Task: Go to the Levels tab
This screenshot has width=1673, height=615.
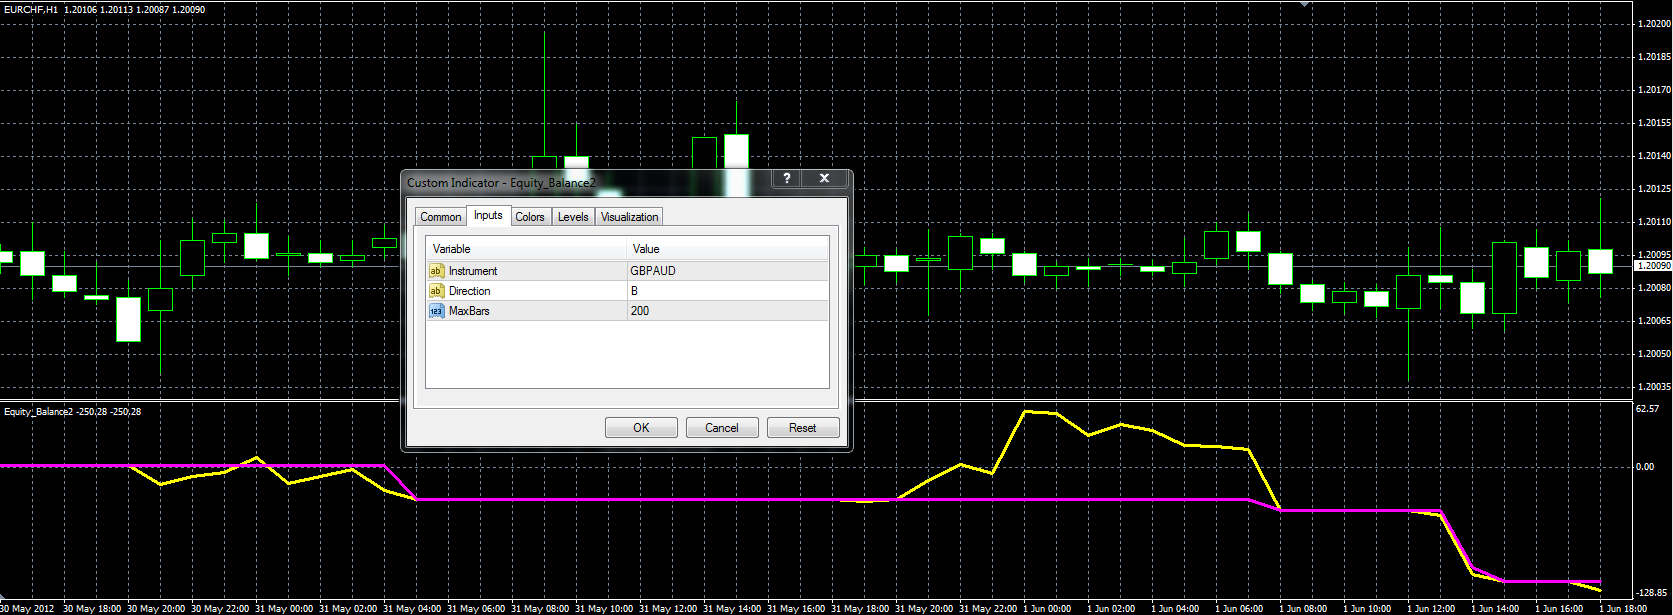Action: click(573, 217)
